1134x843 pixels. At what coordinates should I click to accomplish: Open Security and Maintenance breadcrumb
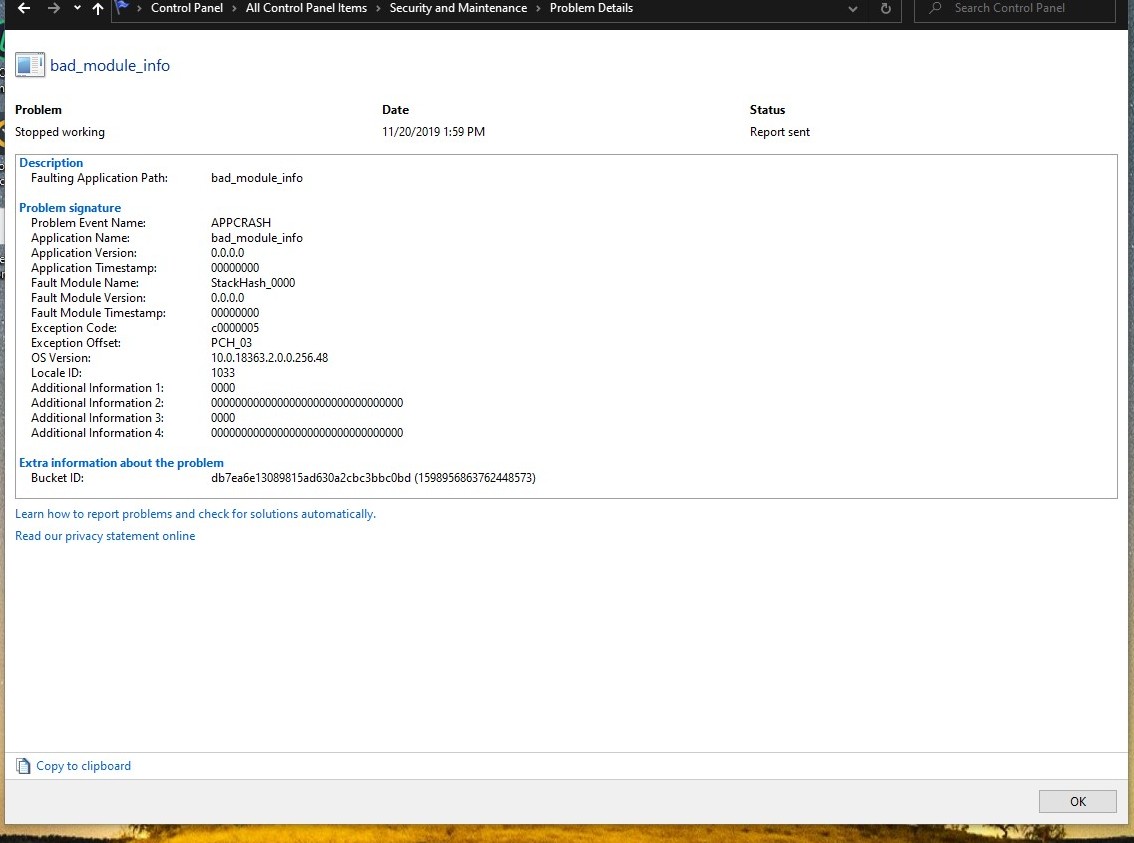[x=458, y=8]
